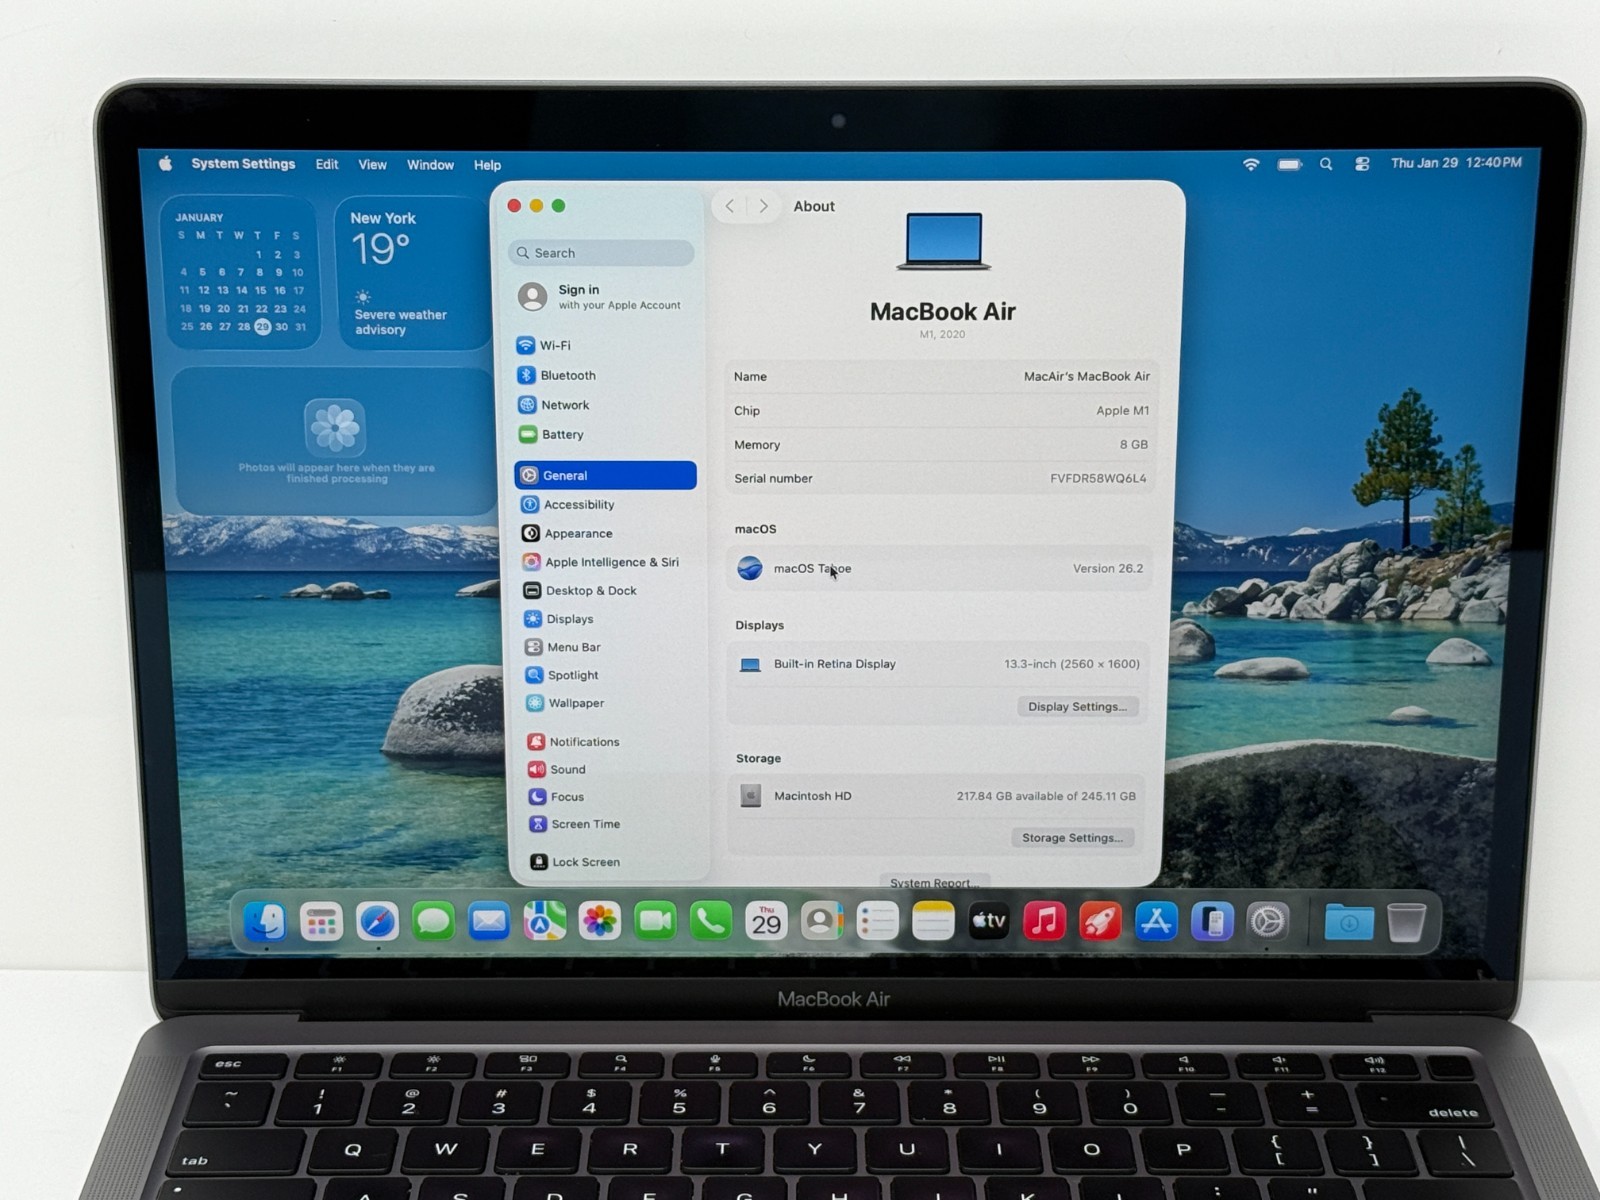
Task: Open the App Store from the Dock
Action: pos(1156,922)
